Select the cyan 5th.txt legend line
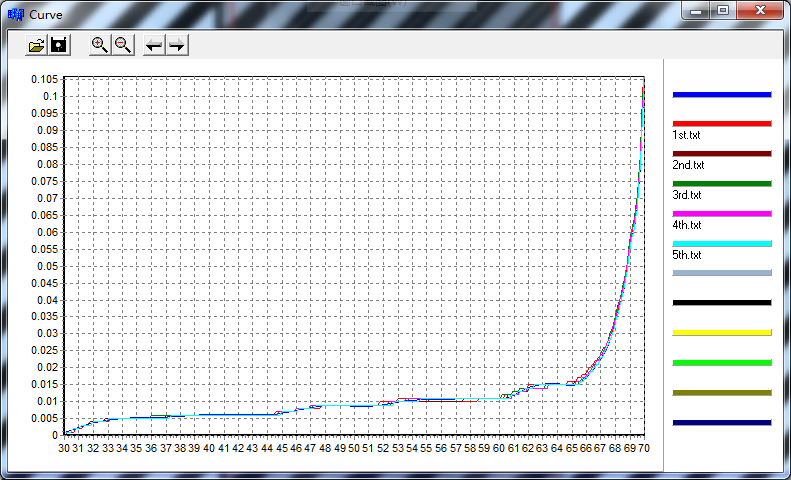 [721, 243]
